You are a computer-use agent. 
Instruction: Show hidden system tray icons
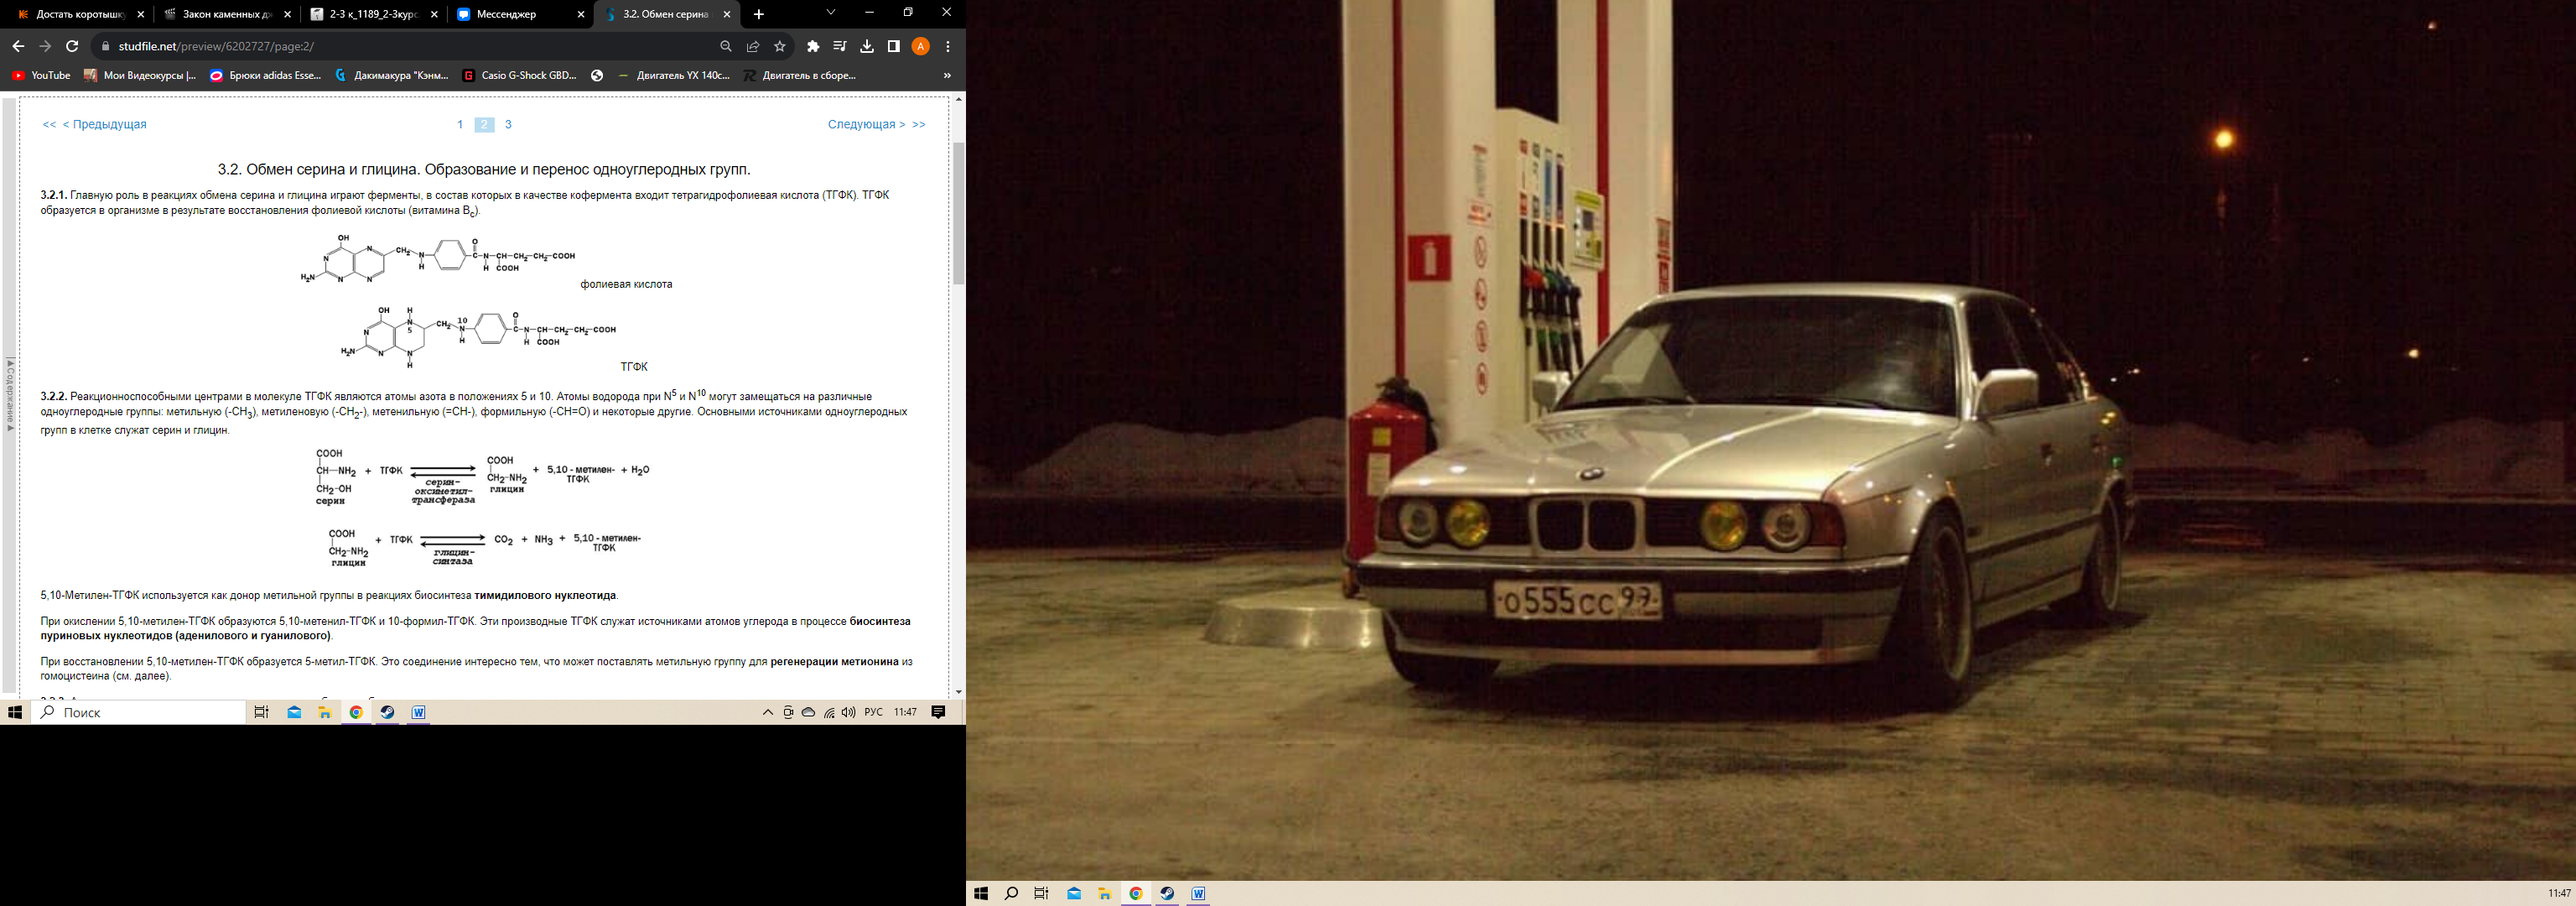tap(768, 712)
